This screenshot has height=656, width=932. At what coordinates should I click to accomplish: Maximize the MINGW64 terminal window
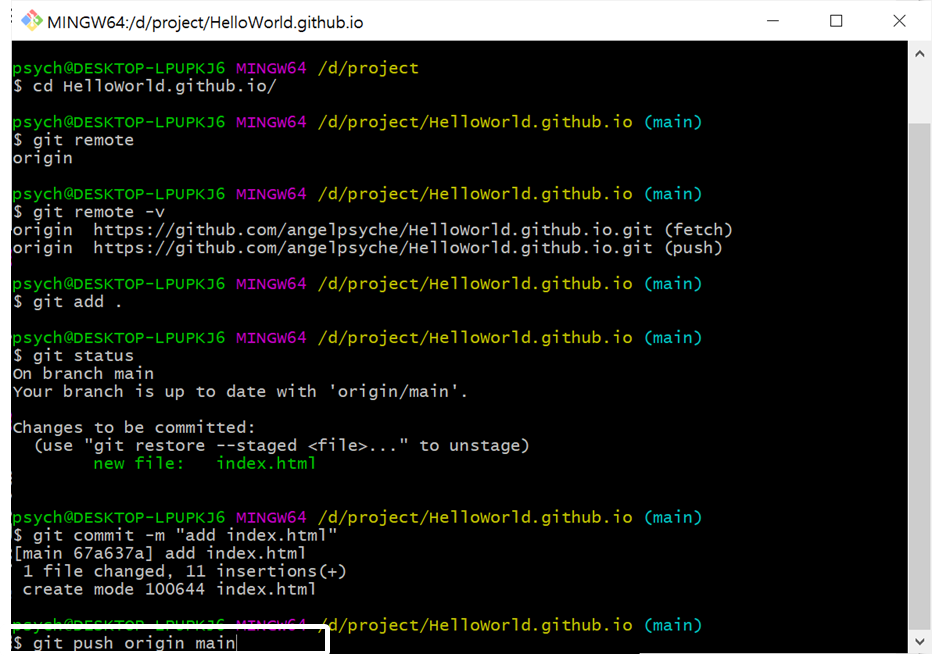point(836,21)
